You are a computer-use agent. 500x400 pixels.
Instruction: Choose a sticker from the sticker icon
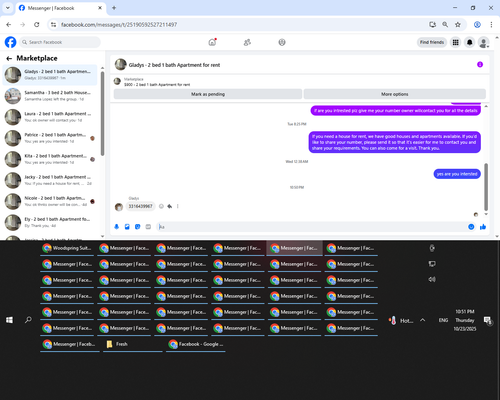138,227
